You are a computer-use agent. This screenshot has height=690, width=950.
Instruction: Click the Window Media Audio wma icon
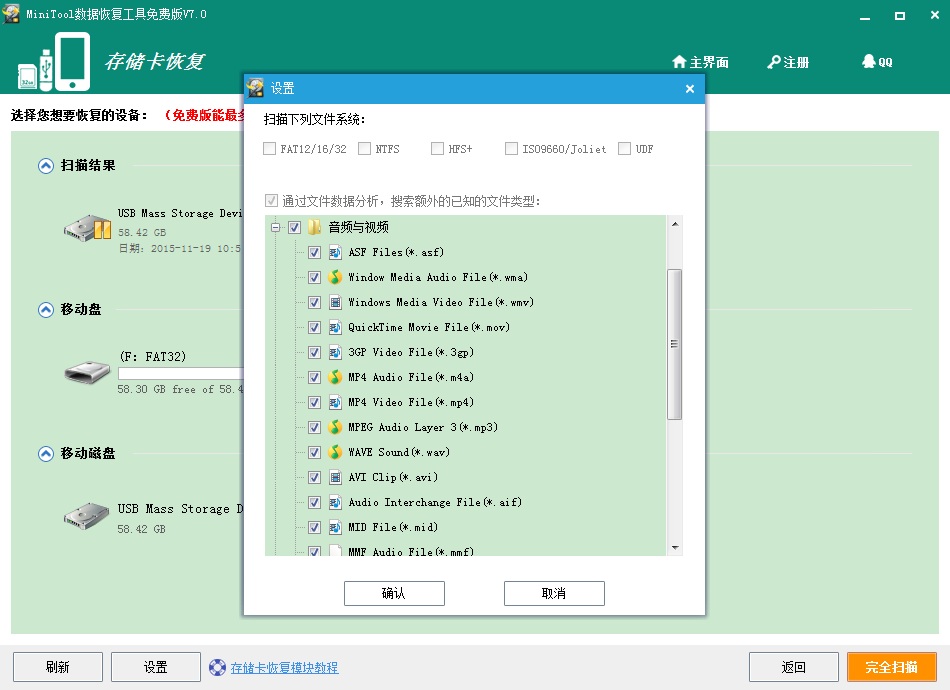point(335,277)
